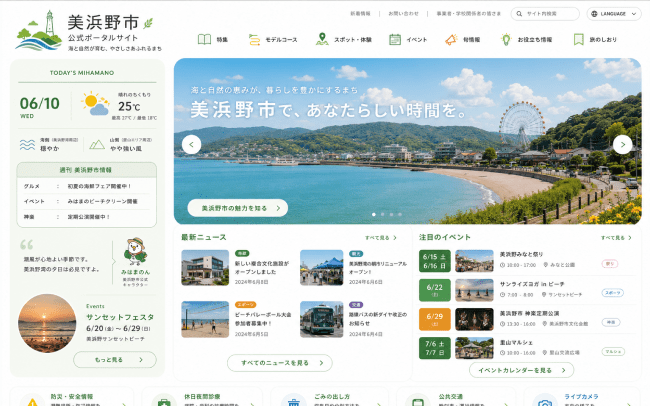Open the sunset photo for サンセットフェスタ

coord(47,323)
